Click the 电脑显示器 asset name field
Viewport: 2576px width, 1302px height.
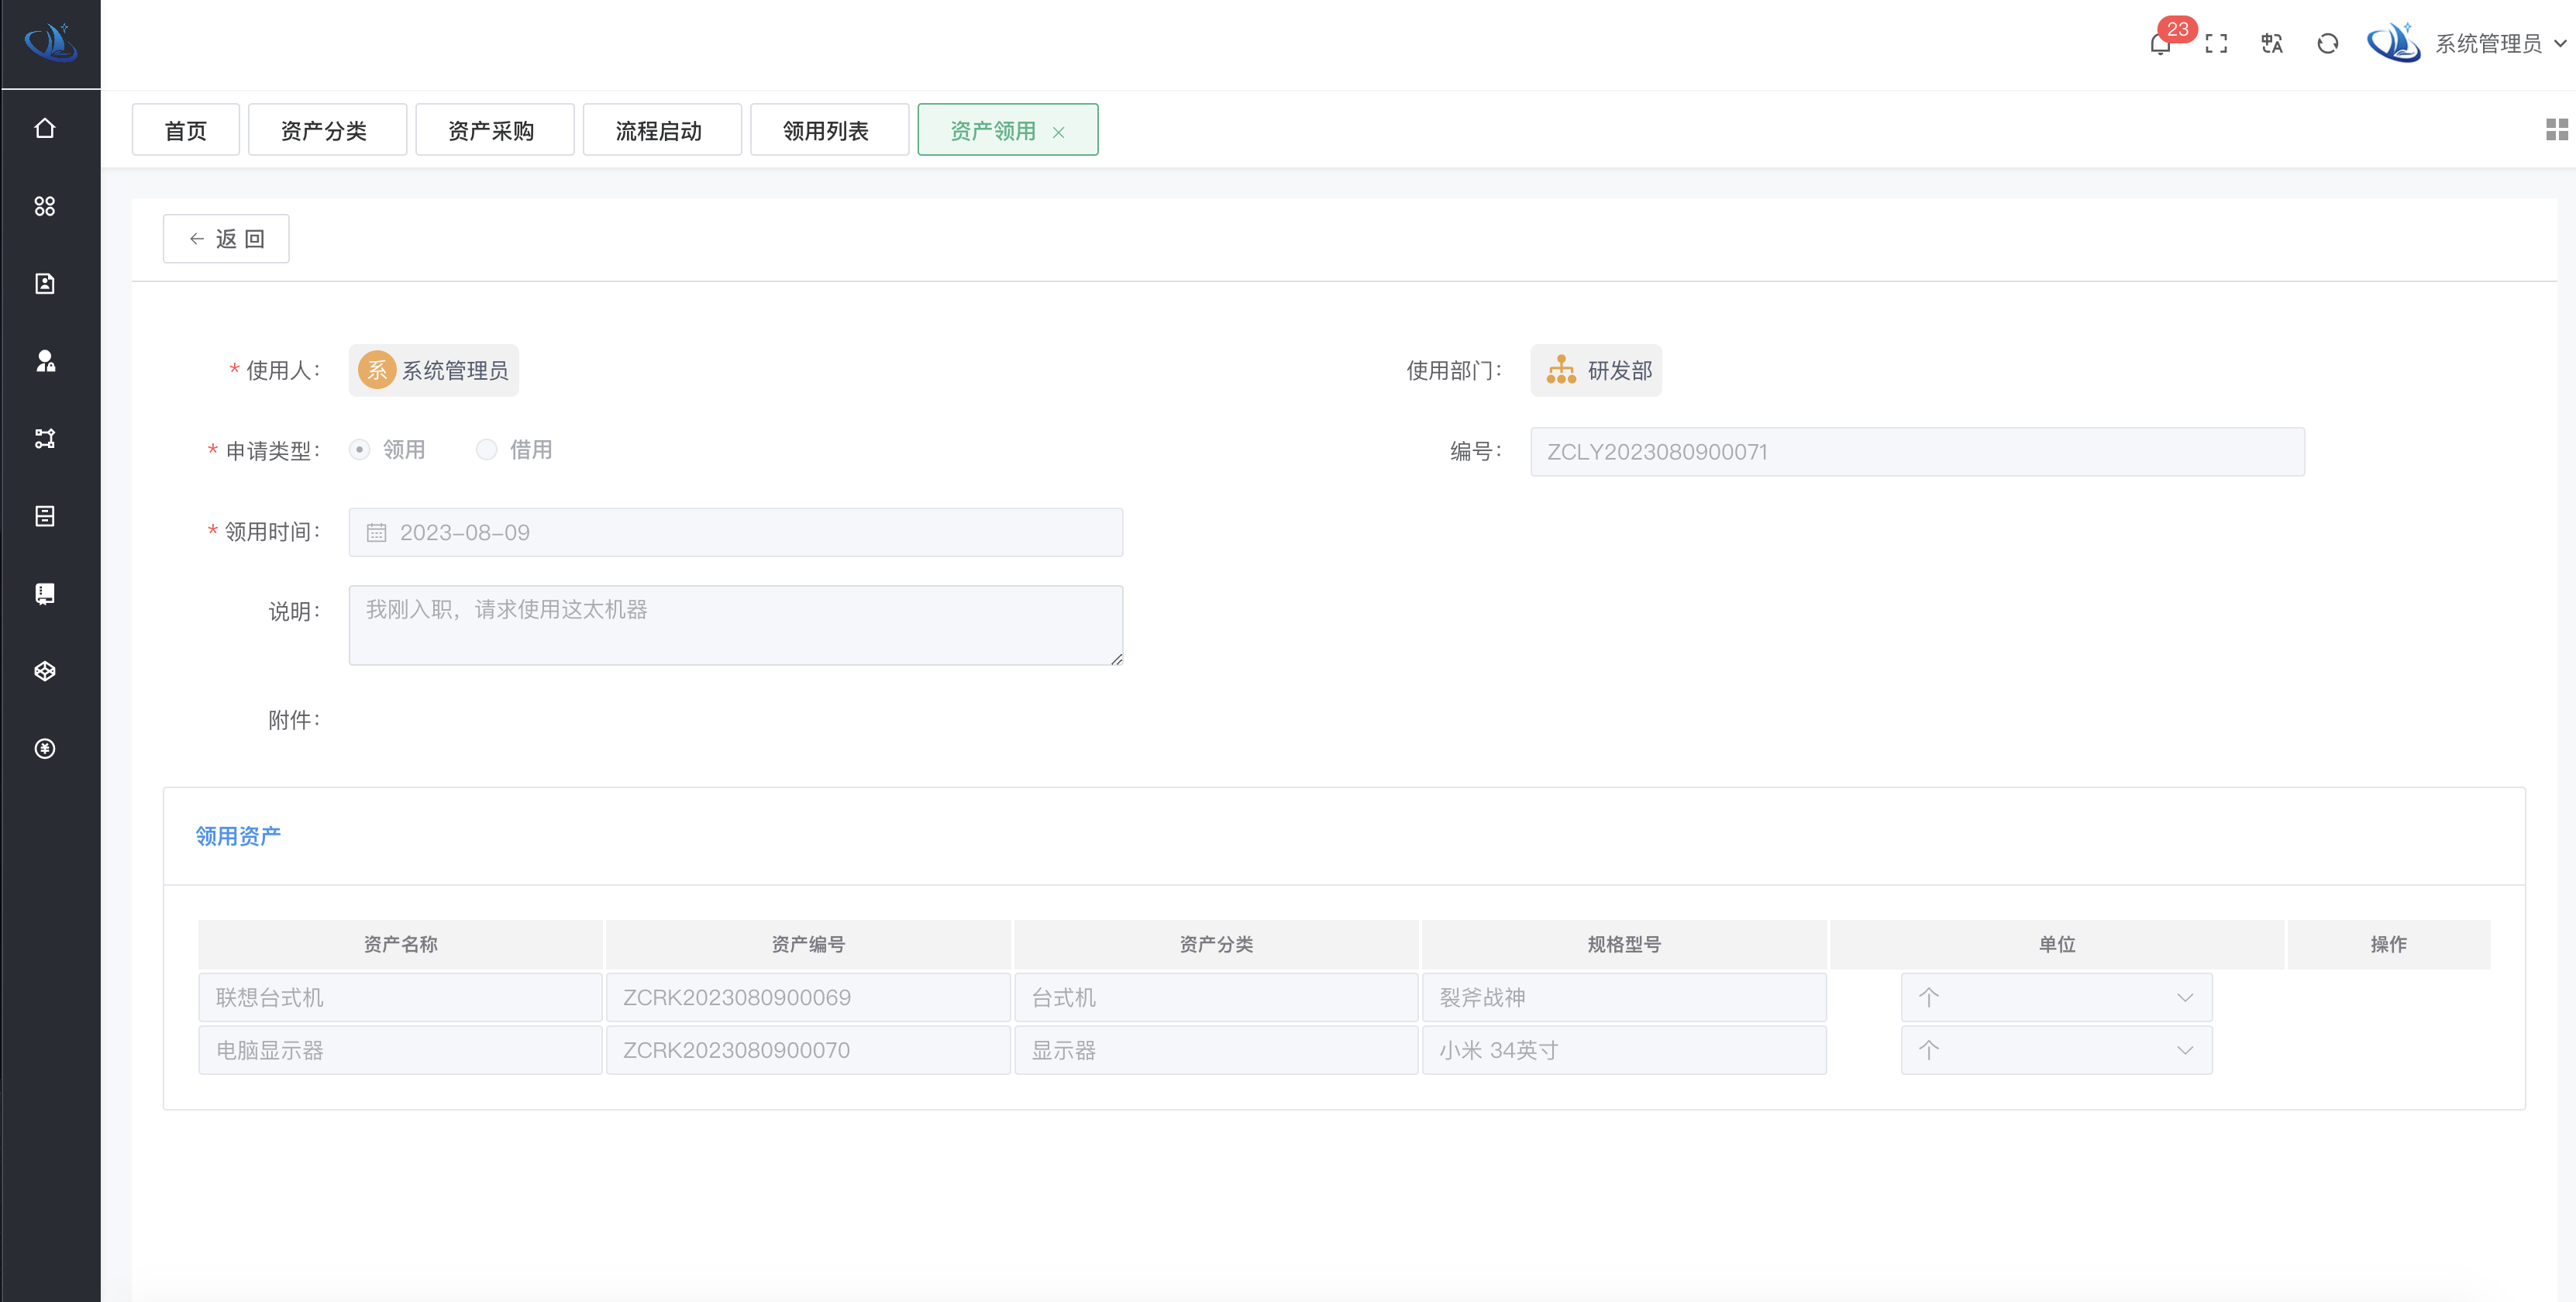click(400, 1050)
